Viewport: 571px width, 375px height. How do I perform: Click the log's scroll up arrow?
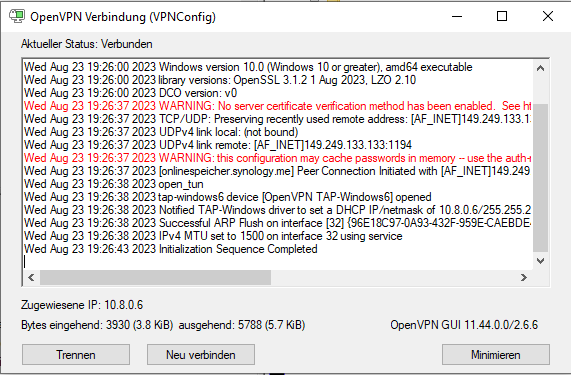pyautogui.click(x=540, y=68)
